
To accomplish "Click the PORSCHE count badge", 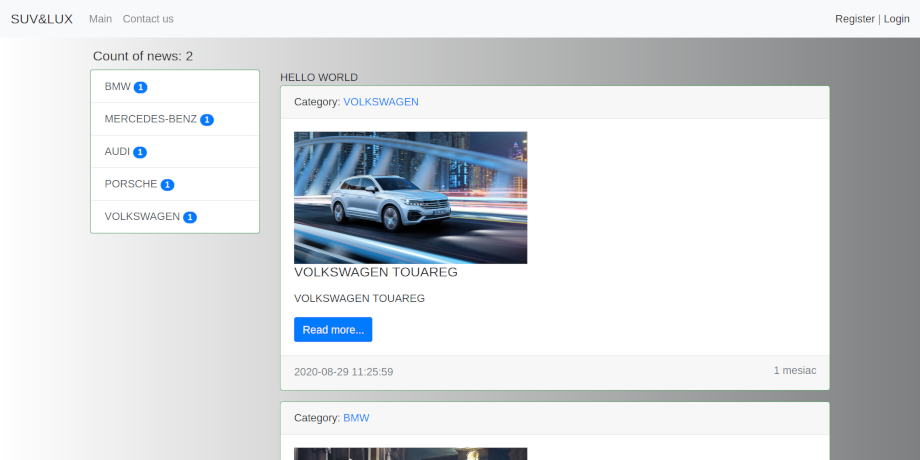I will coord(167,185).
